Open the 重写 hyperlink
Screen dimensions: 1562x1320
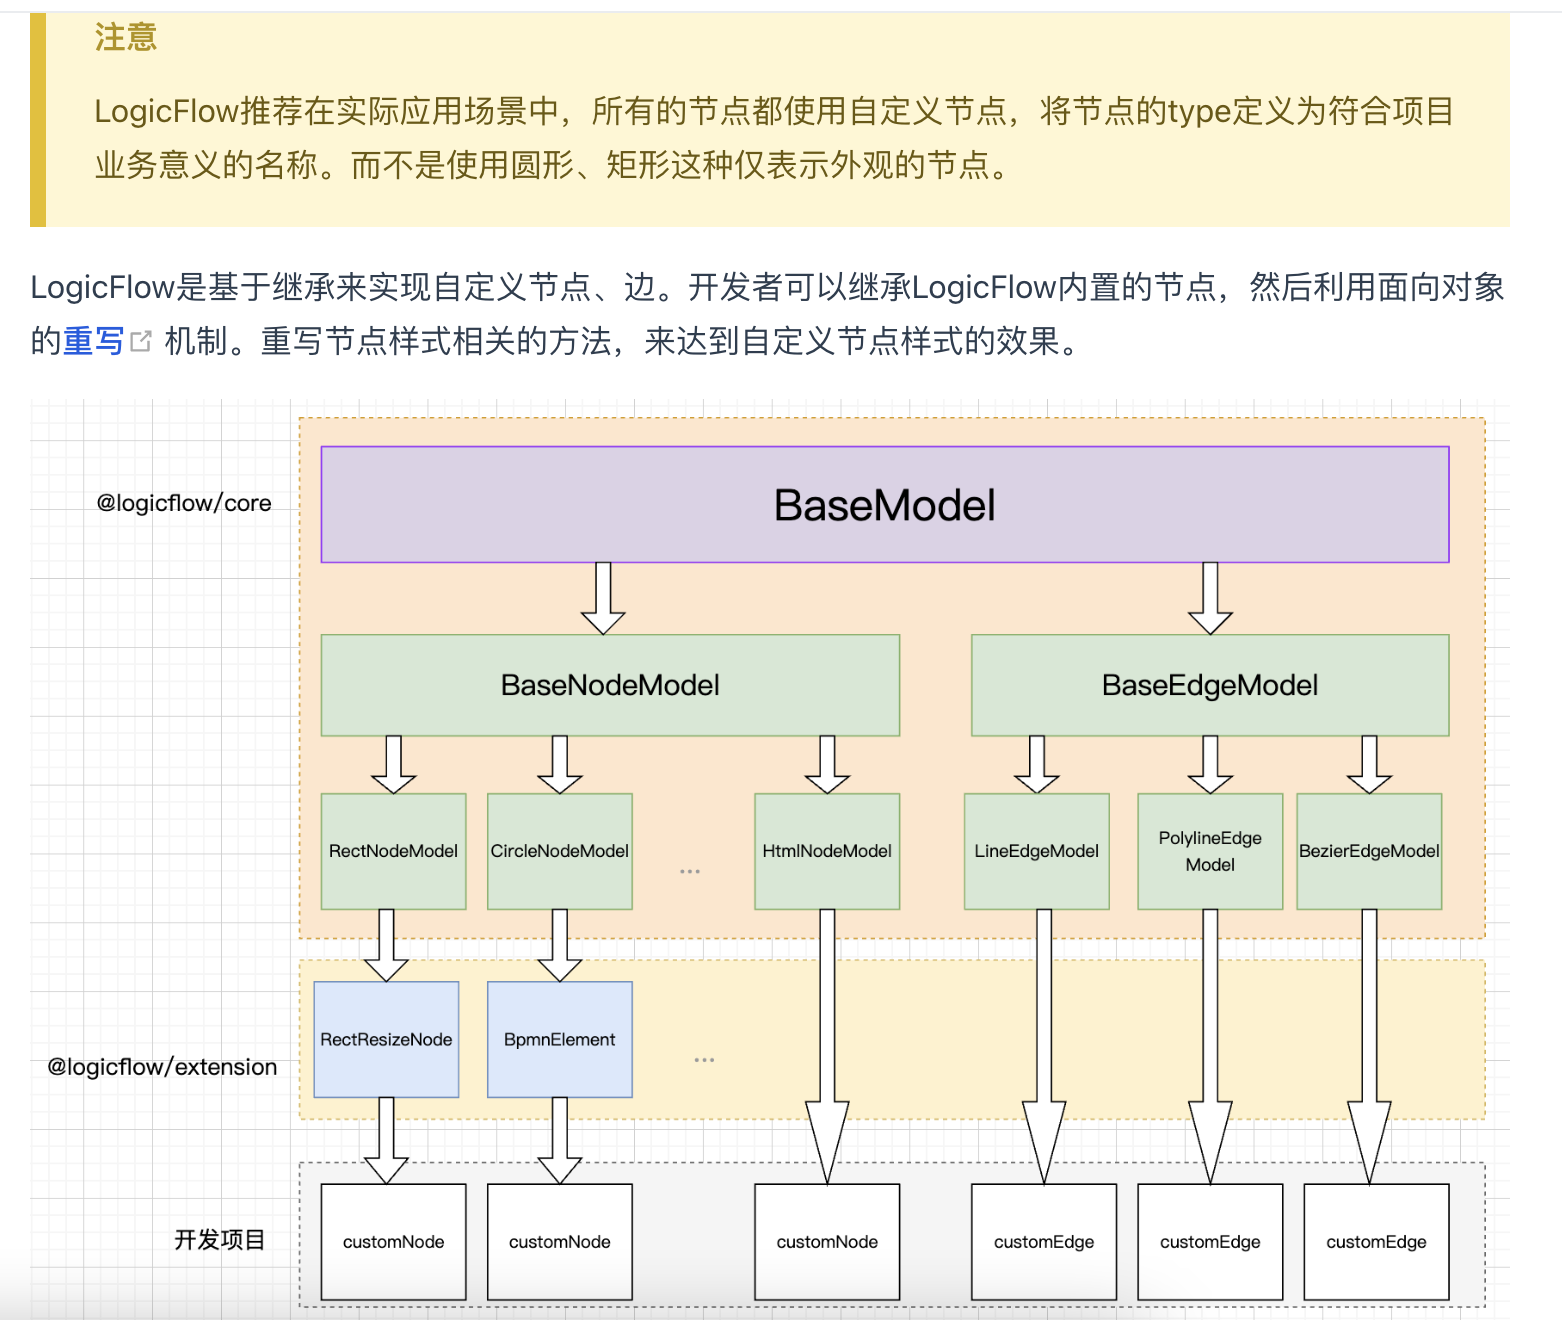coord(93,341)
